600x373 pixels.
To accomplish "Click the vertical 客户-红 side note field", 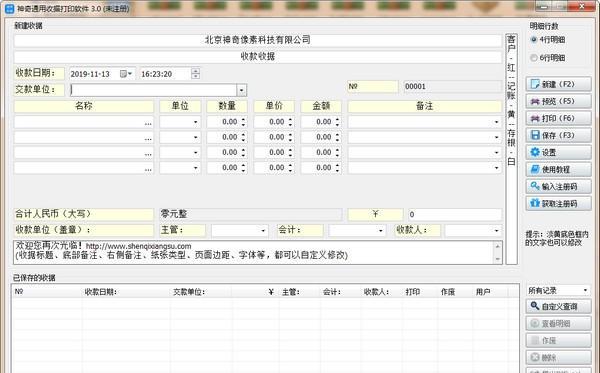I will click(x=512, y=148).
